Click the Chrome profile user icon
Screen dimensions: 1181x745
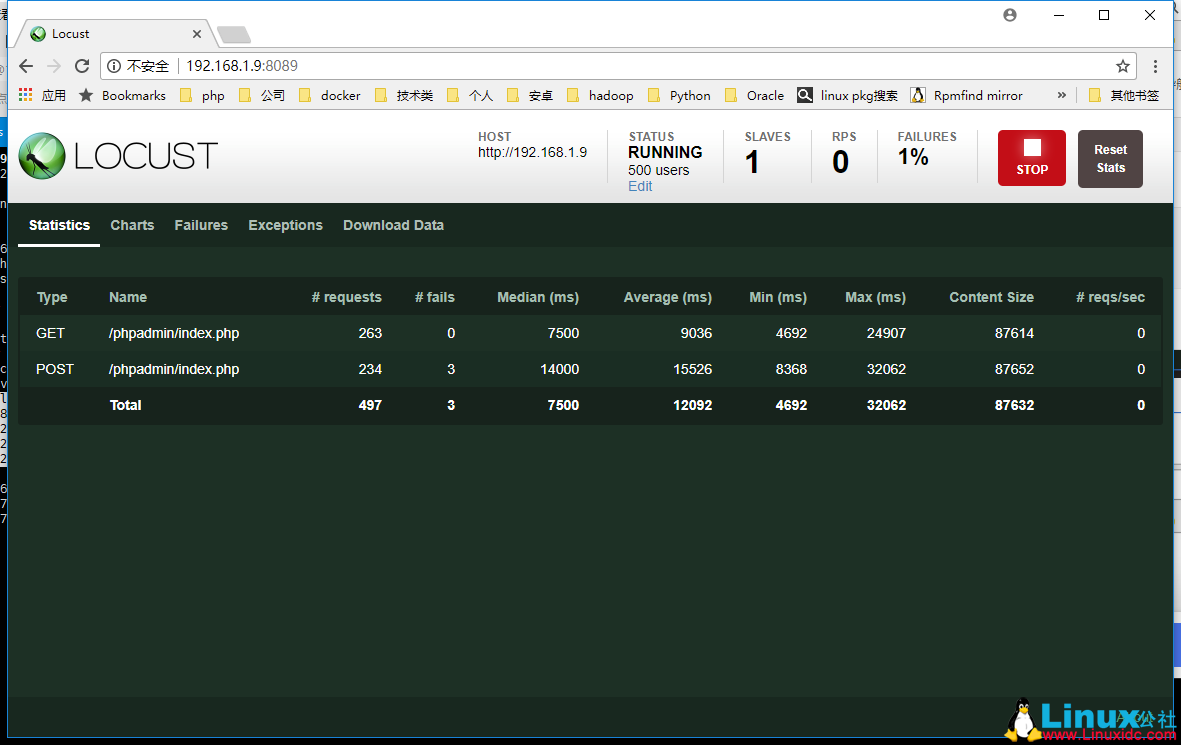[1010, 15]
